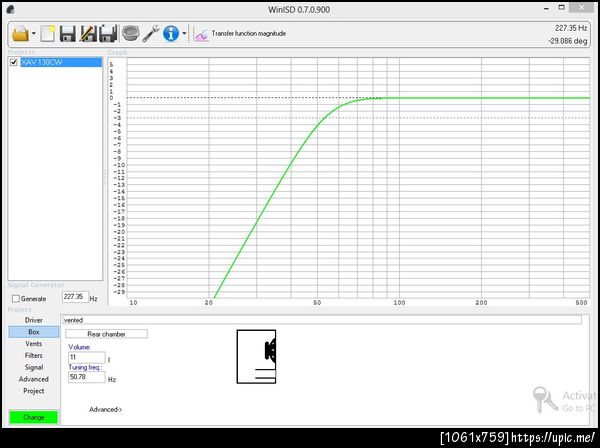This screenshot has height=448, width=600.
Task: Switch to the Vents tab
Action: pyautogui.click(x=34, y=344)
